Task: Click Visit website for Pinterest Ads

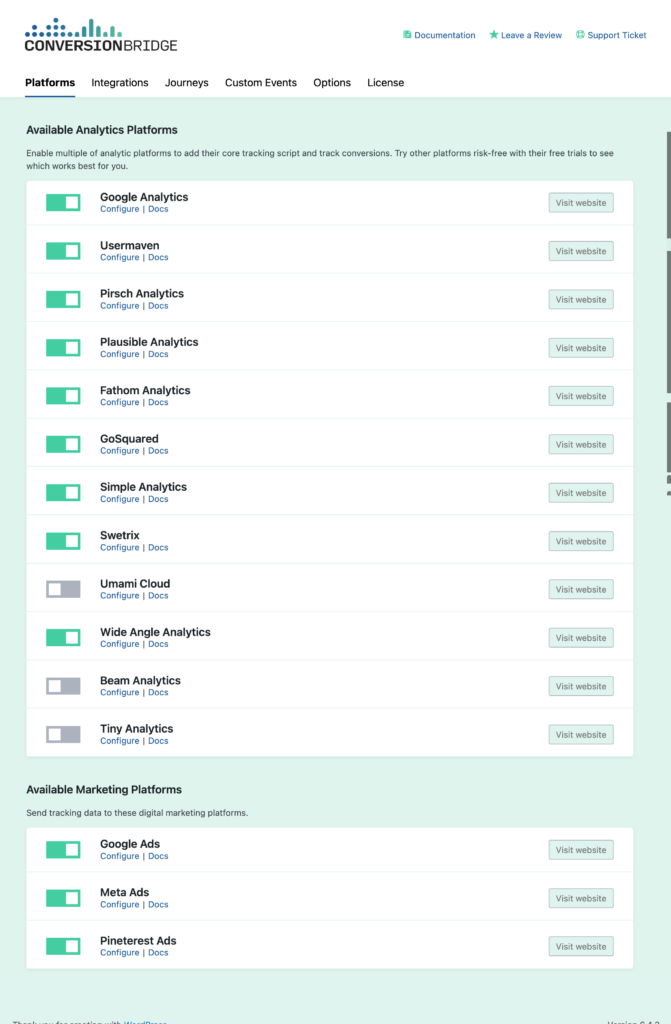Action: 580,946
